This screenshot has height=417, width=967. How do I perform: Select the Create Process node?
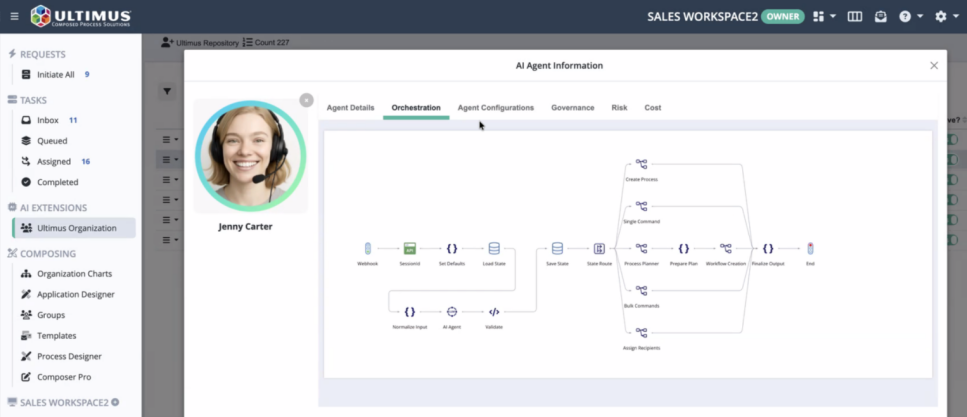tap(641, 165)
